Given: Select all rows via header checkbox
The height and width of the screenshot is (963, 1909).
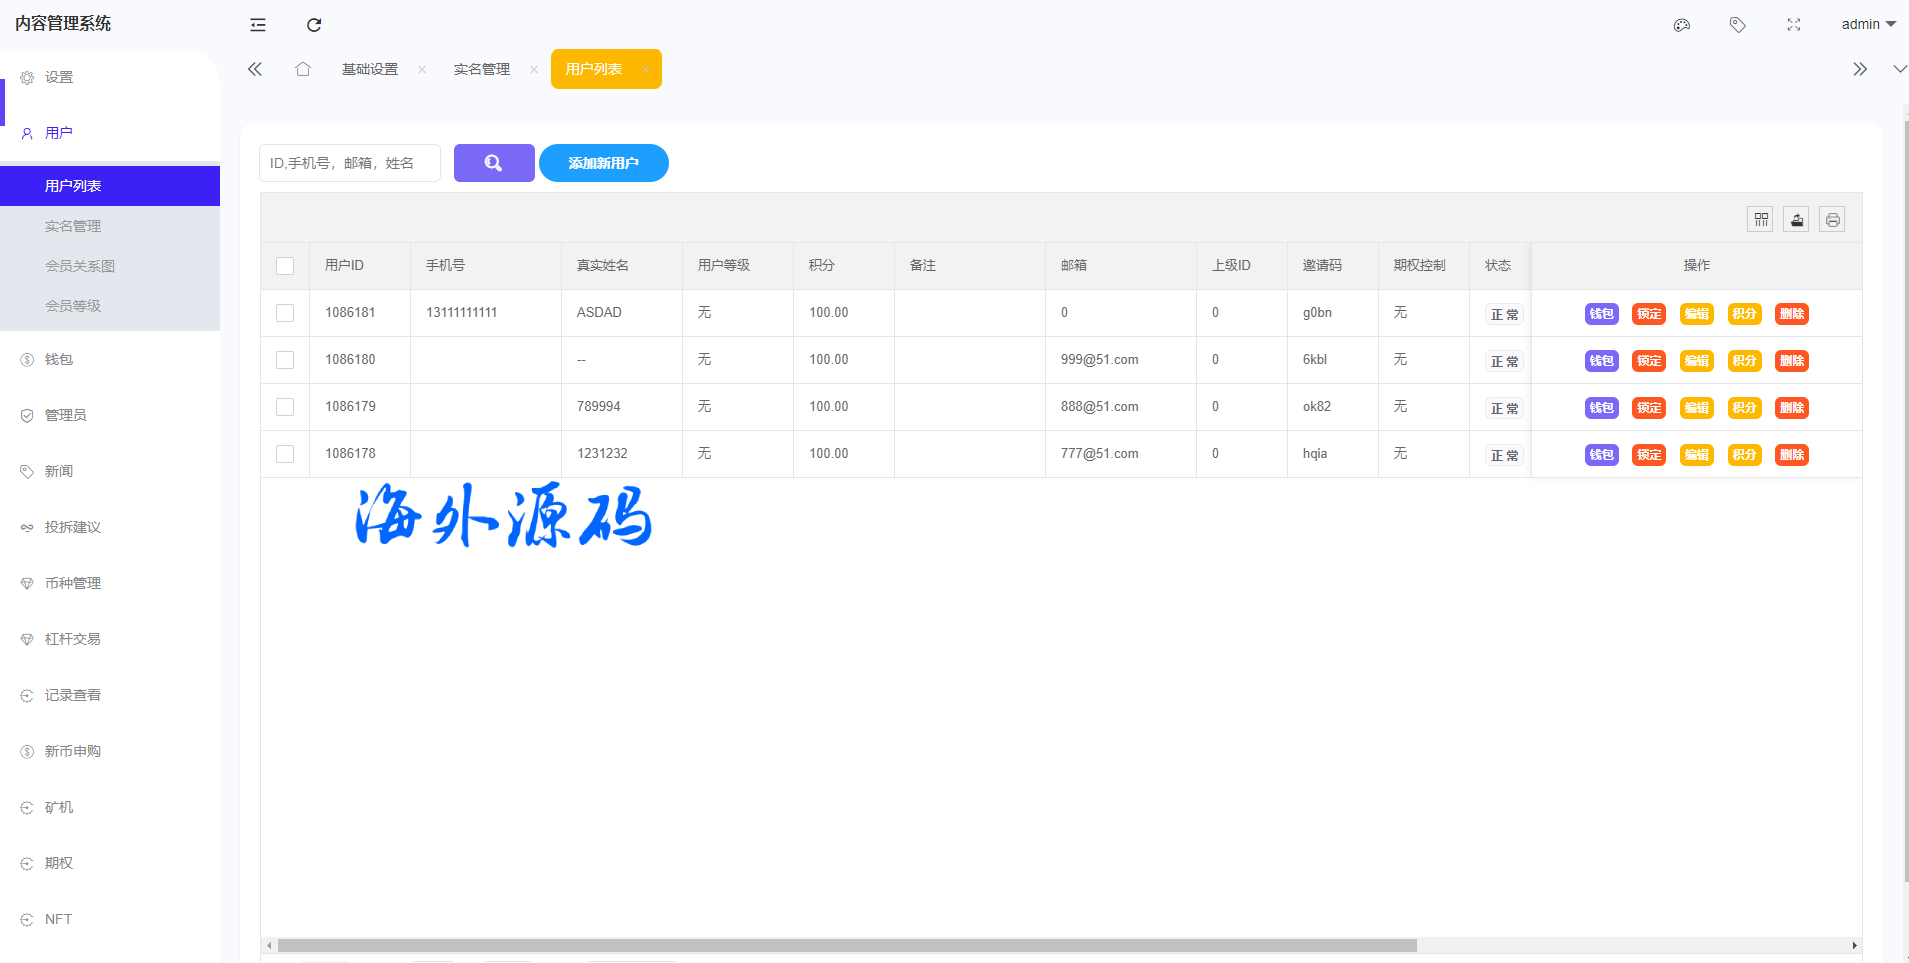Looking at the screenshot, I should click(285, 266).
